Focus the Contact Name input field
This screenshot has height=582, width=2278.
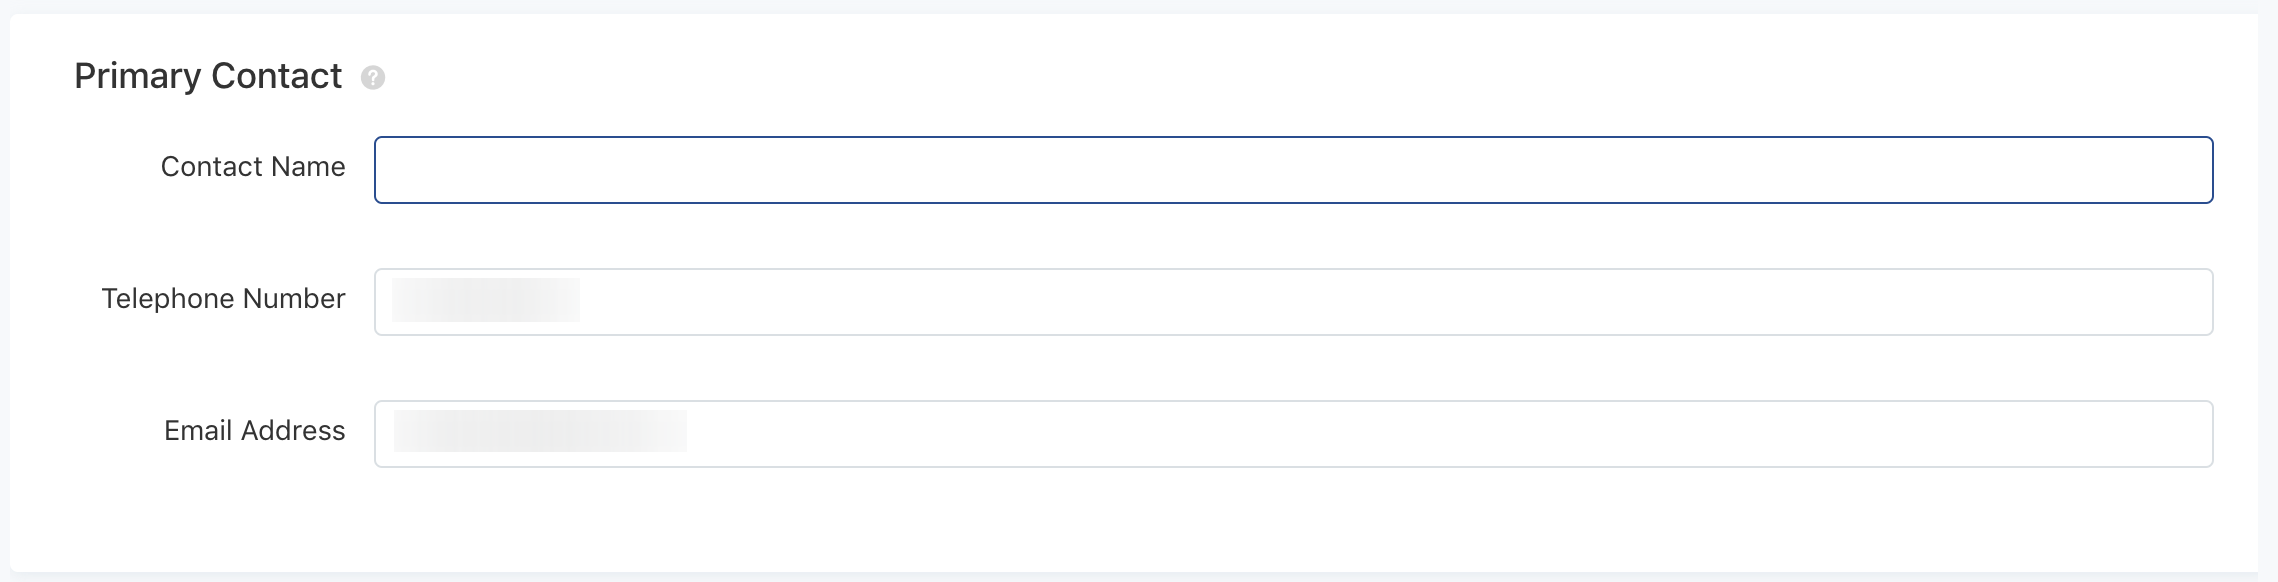coord(1293,170)
